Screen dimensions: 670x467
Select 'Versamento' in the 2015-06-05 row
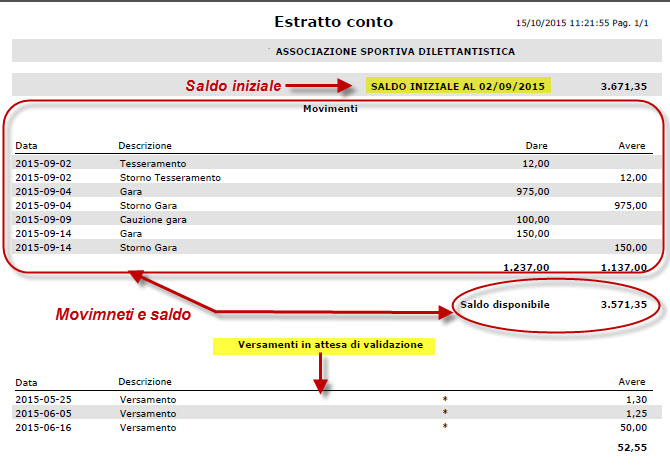tap(148, 414)
